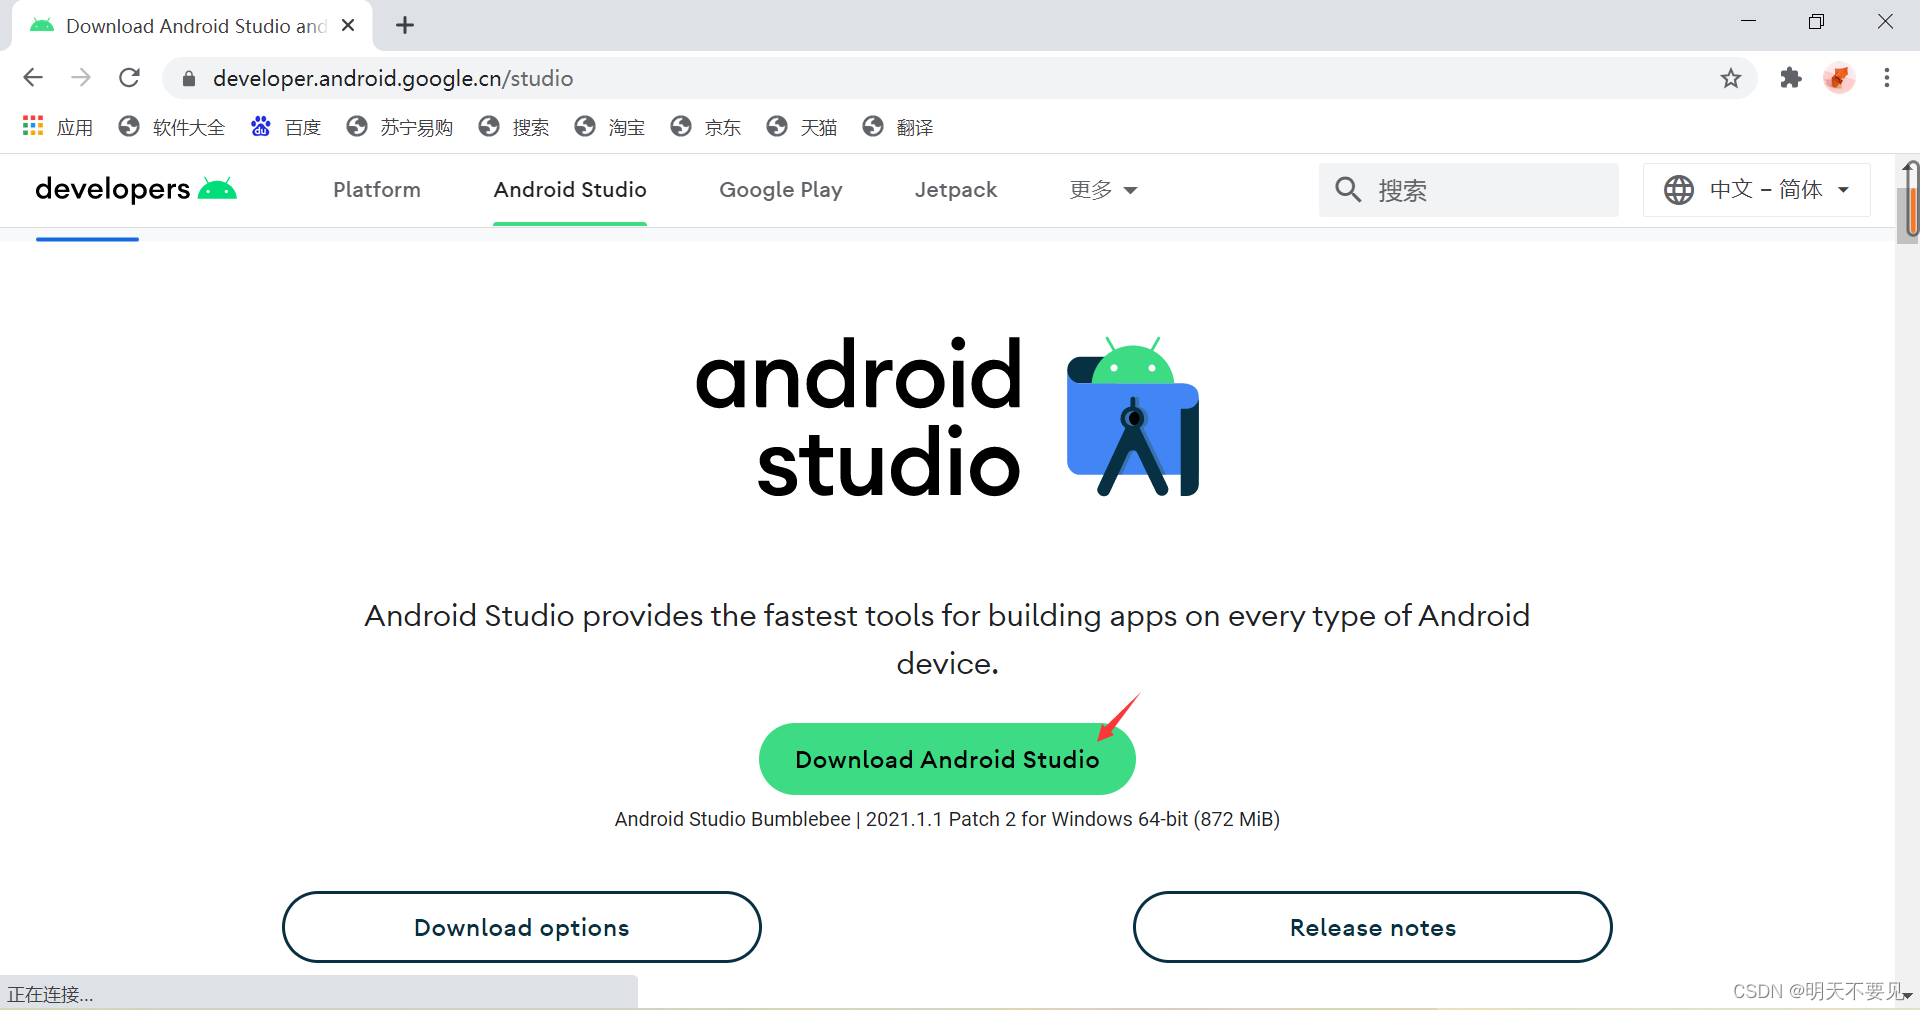
Task: Close the Download Android Studio tab
Action: (x=348, y=26)
